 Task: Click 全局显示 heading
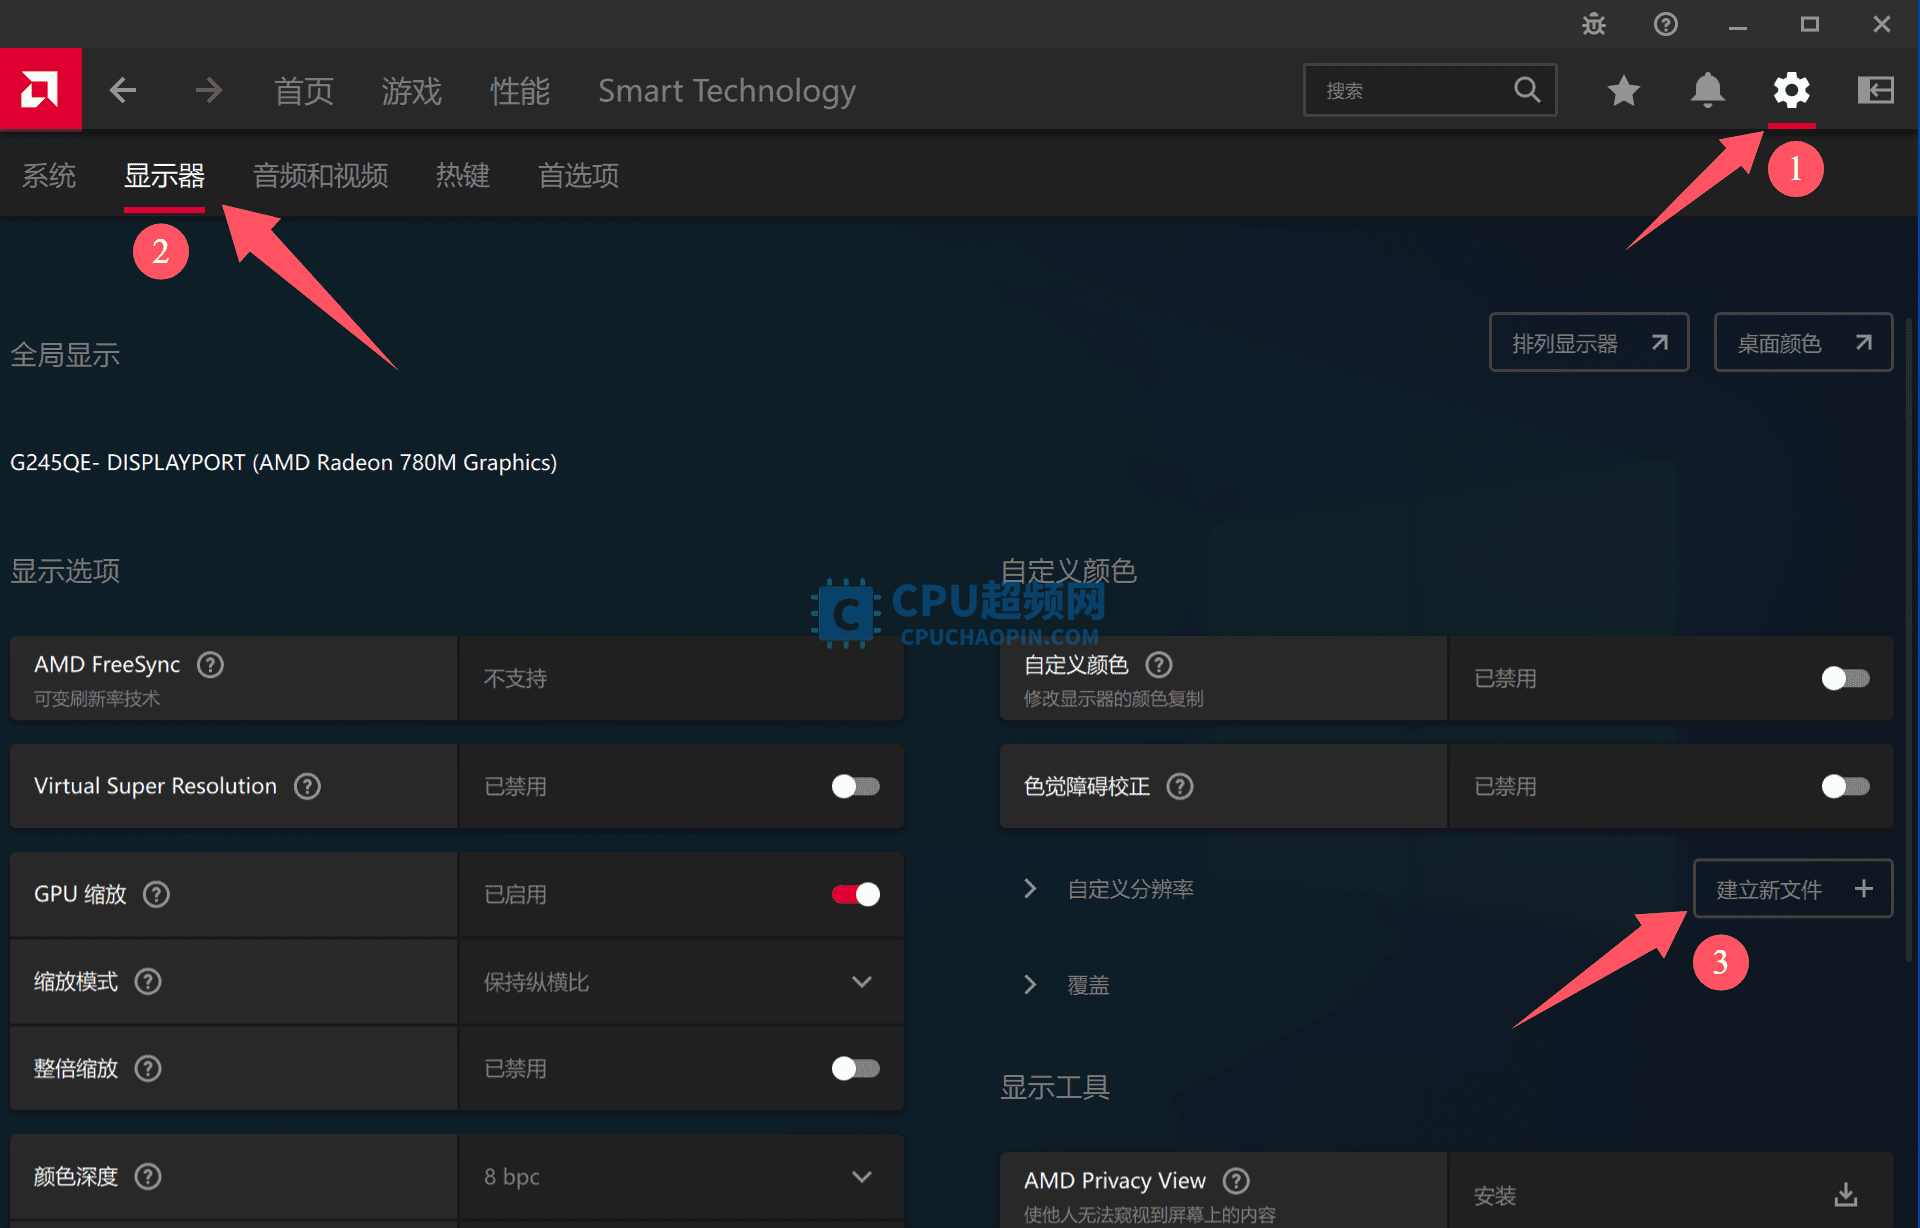pyautogui.click(x=65, y=355)
